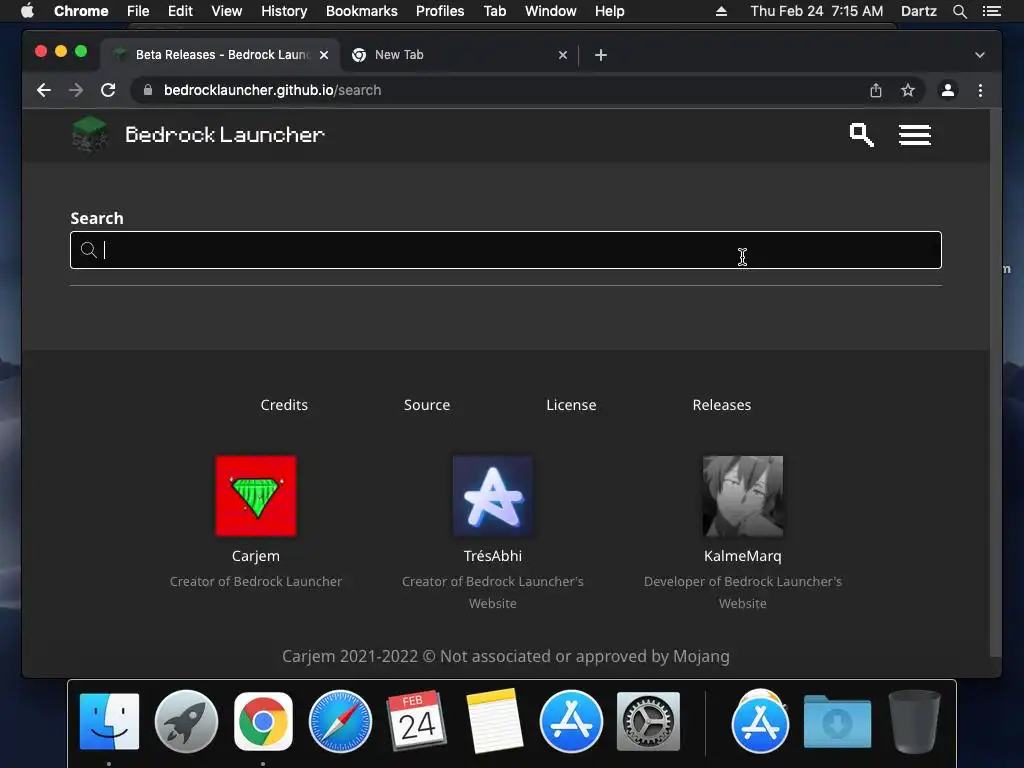This screenshot has height=768, width=1024.
Task: Open the Chrome menu in menu bar
Action: 81,11
